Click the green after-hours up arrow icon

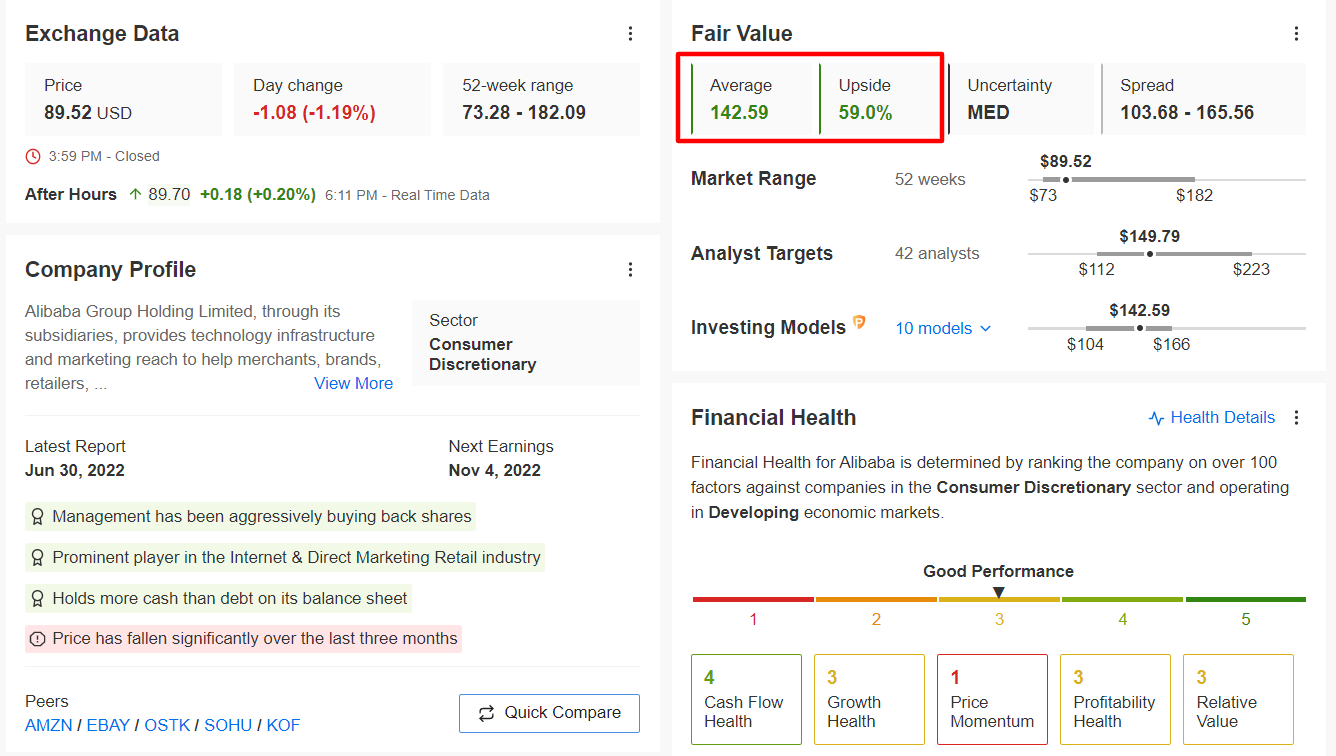[135, 195]
